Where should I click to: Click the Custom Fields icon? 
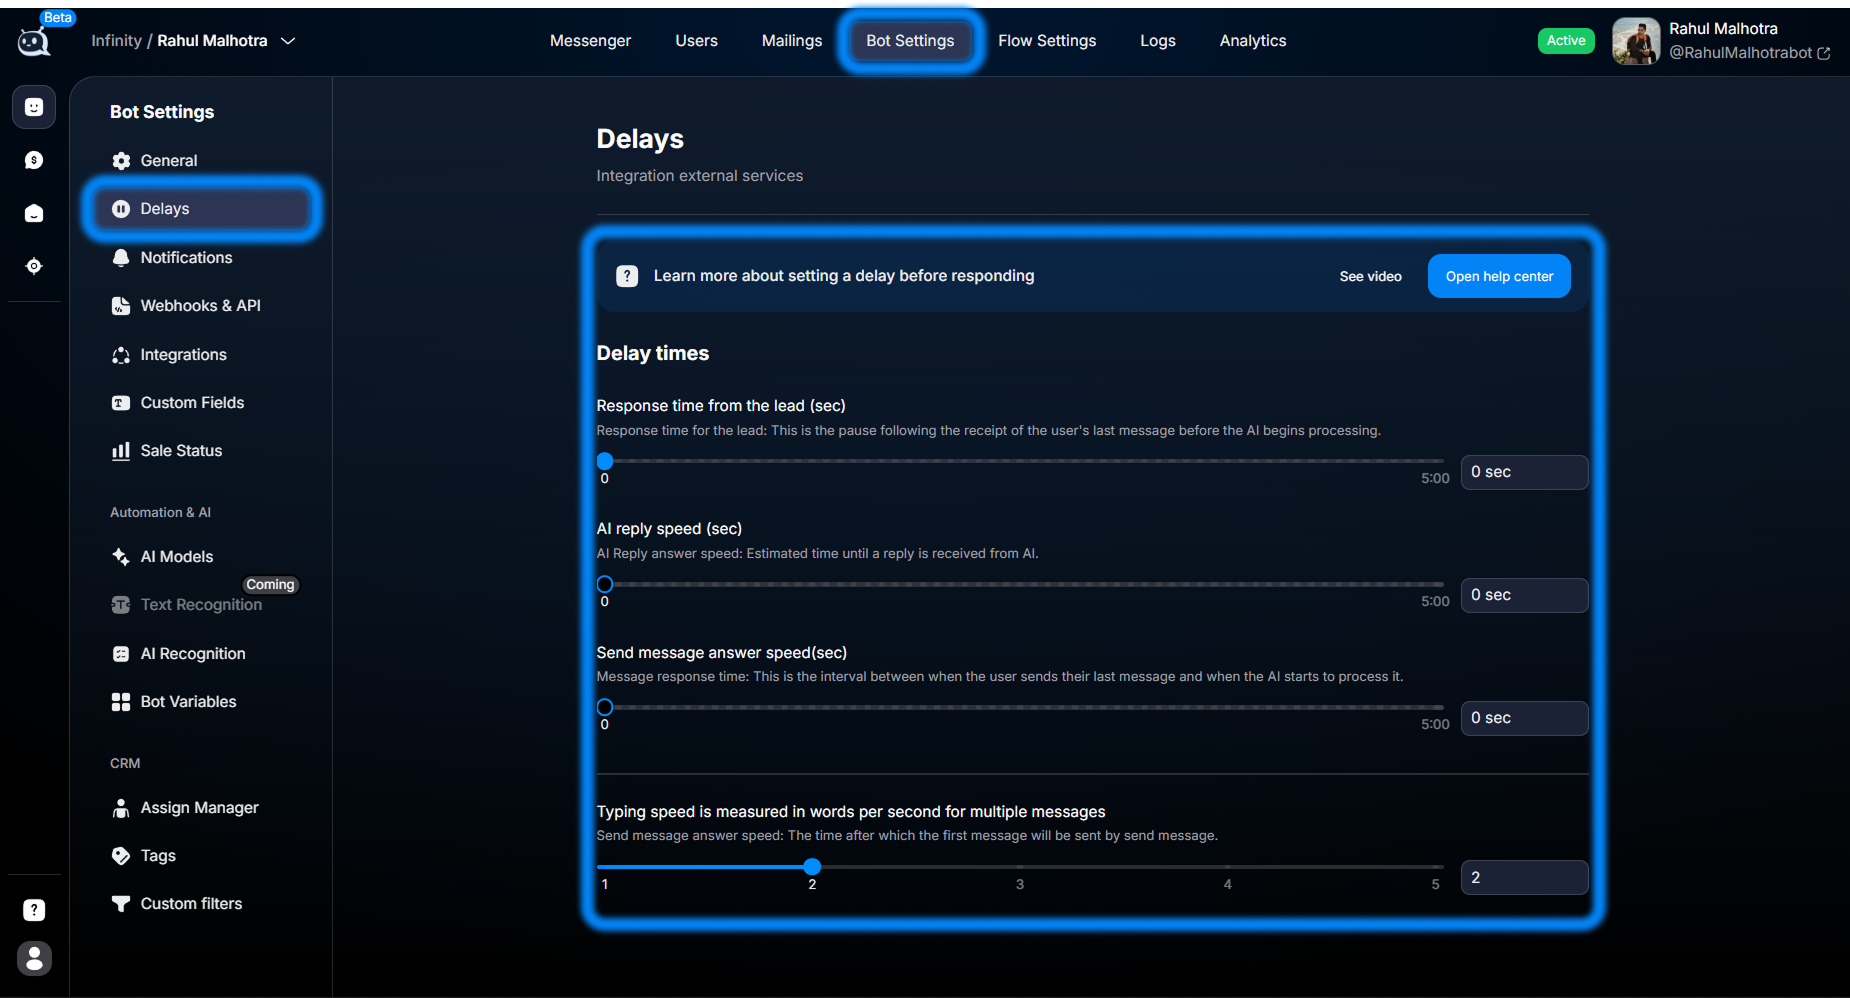(x=121, y=403)
